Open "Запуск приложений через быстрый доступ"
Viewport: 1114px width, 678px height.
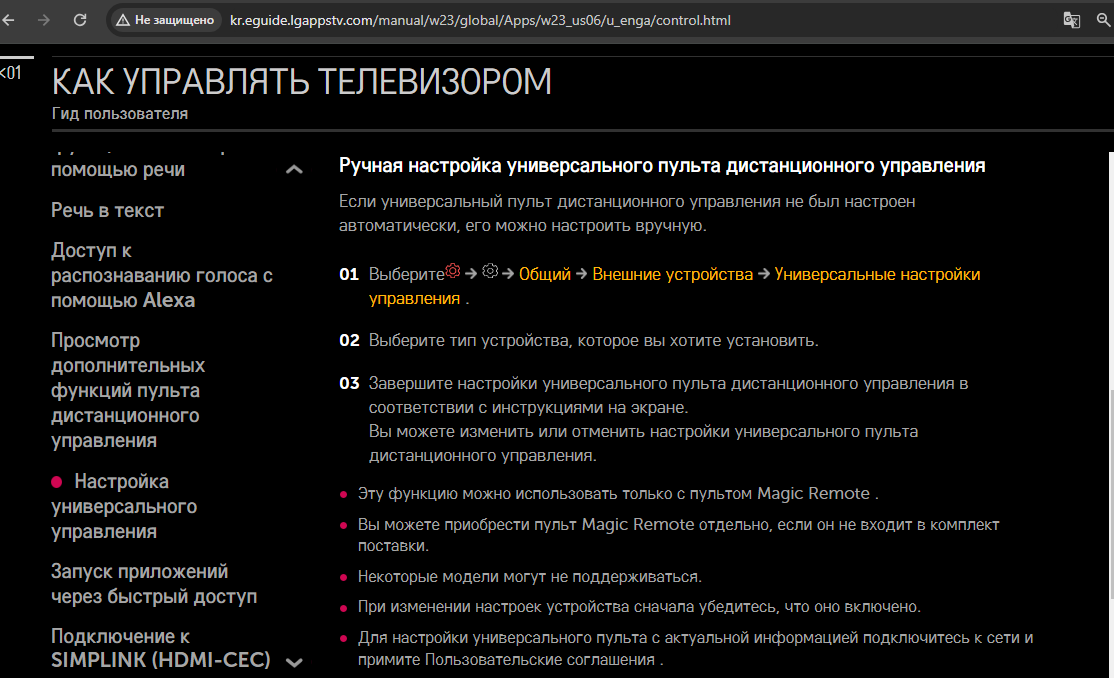click(x=153, y=584)
